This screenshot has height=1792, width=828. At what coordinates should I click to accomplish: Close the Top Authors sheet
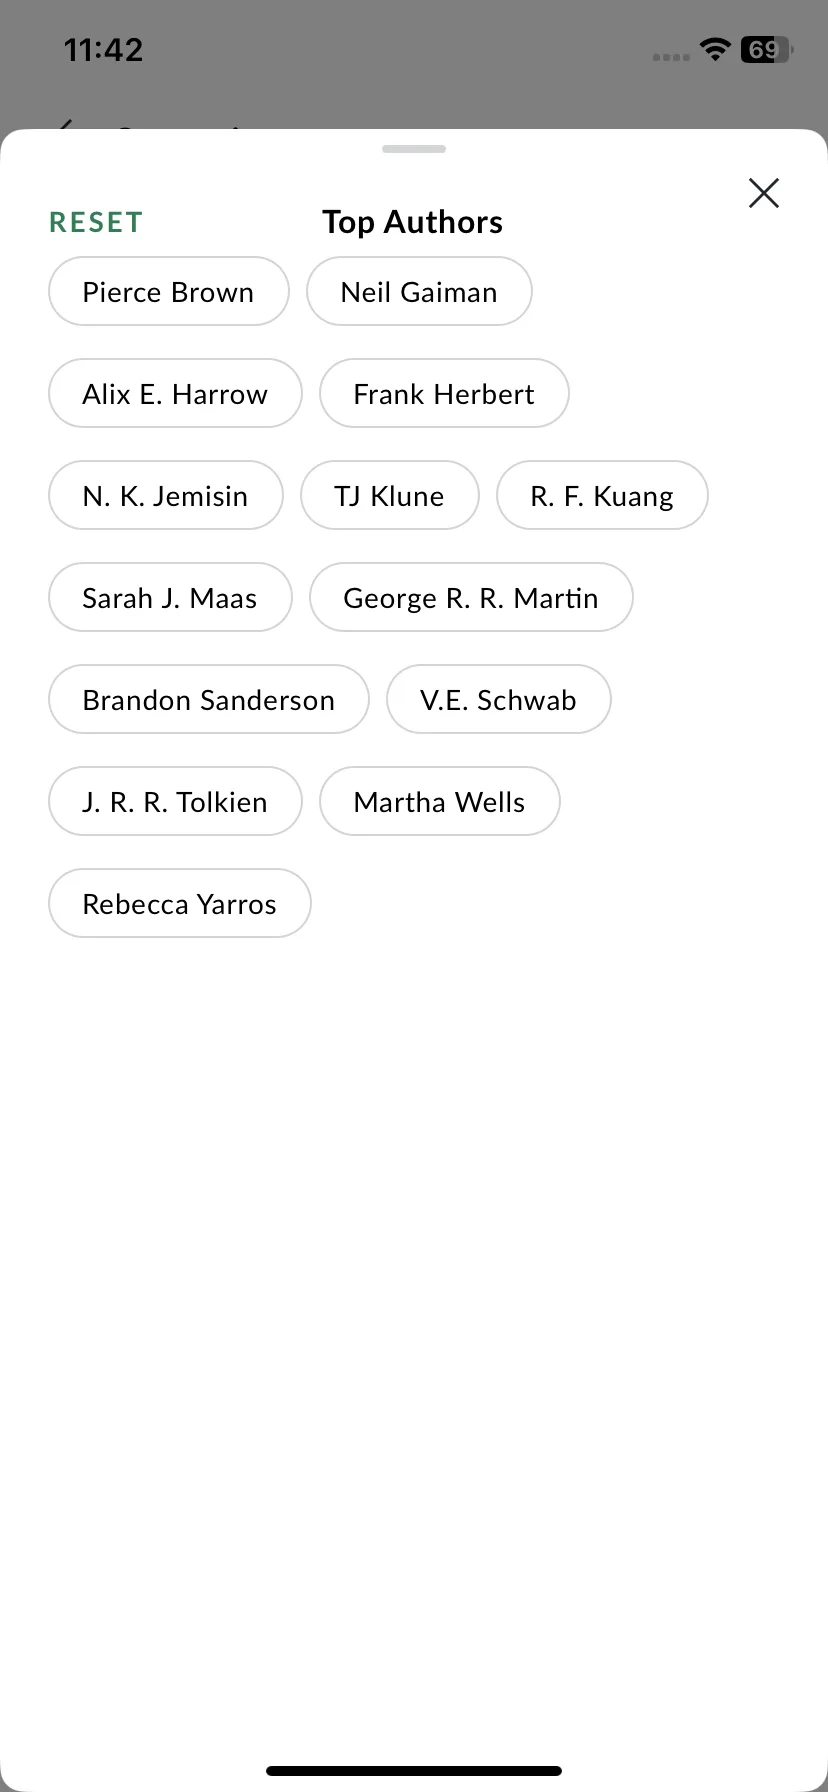pos(764,193)
